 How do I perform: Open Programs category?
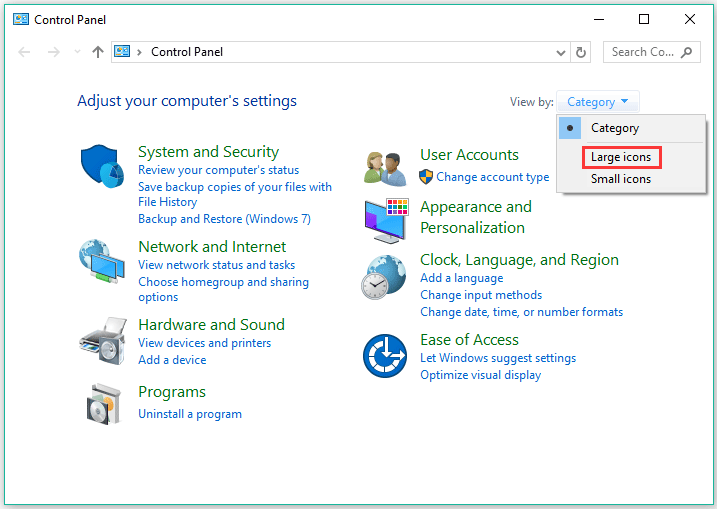pyautogui.click(x=172, y=392)
